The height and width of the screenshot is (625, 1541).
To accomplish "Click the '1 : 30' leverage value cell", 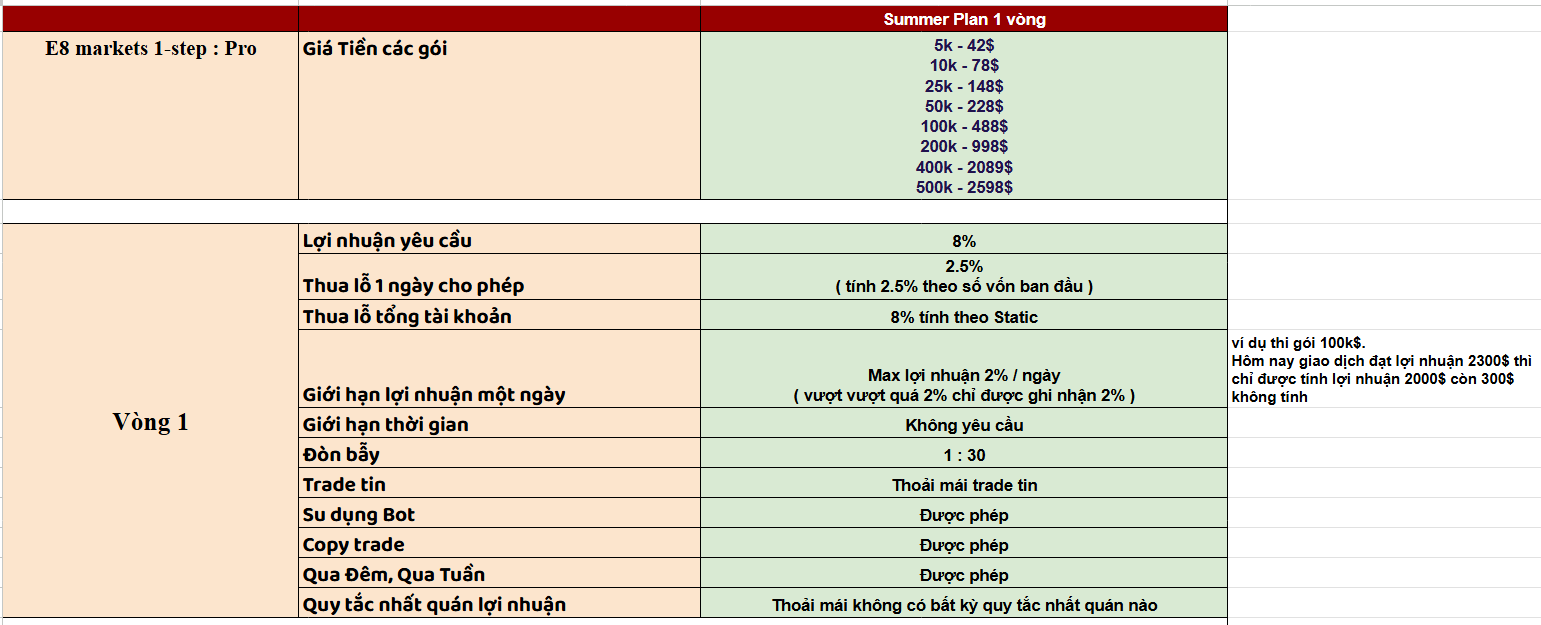I will [x=964, y=453].
